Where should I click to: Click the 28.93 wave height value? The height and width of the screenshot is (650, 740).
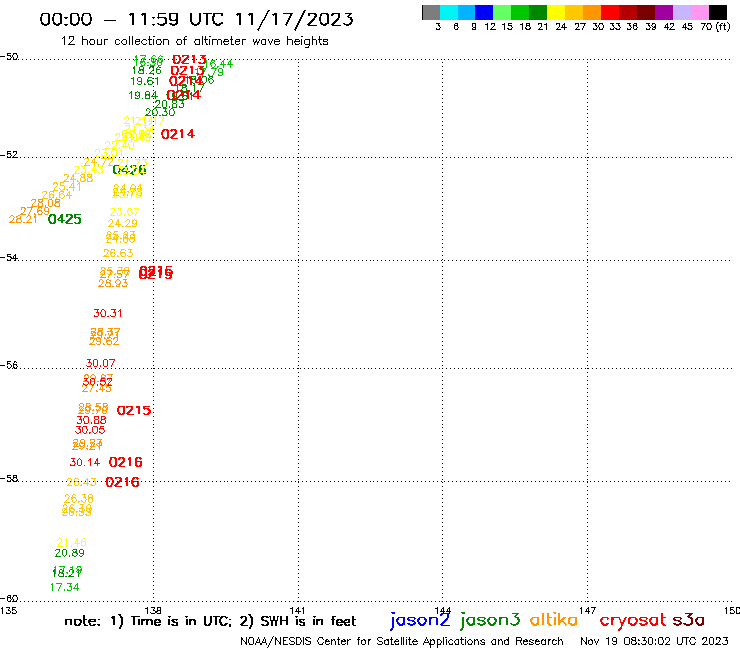(113, 283)
